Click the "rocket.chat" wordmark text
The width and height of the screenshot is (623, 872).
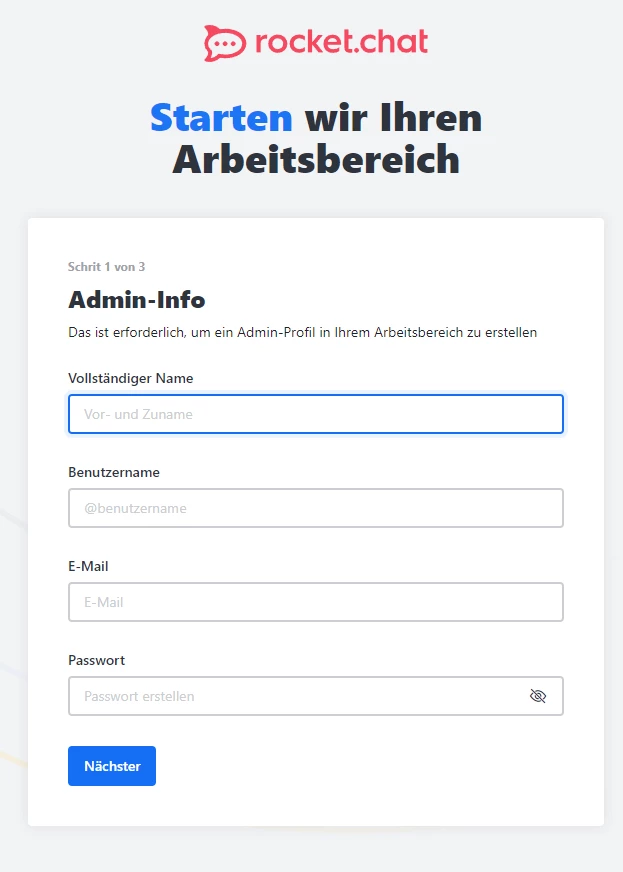pos(341,42)
